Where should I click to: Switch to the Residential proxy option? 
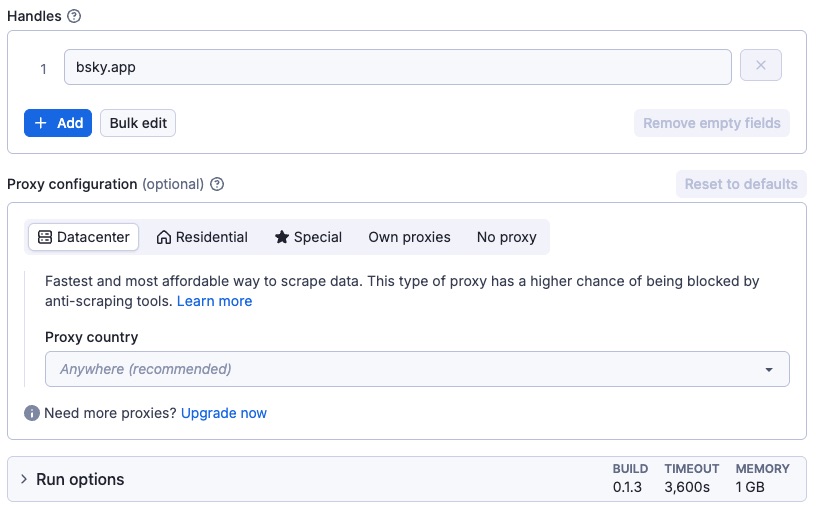pyautogui.click(x=202, y=237)
